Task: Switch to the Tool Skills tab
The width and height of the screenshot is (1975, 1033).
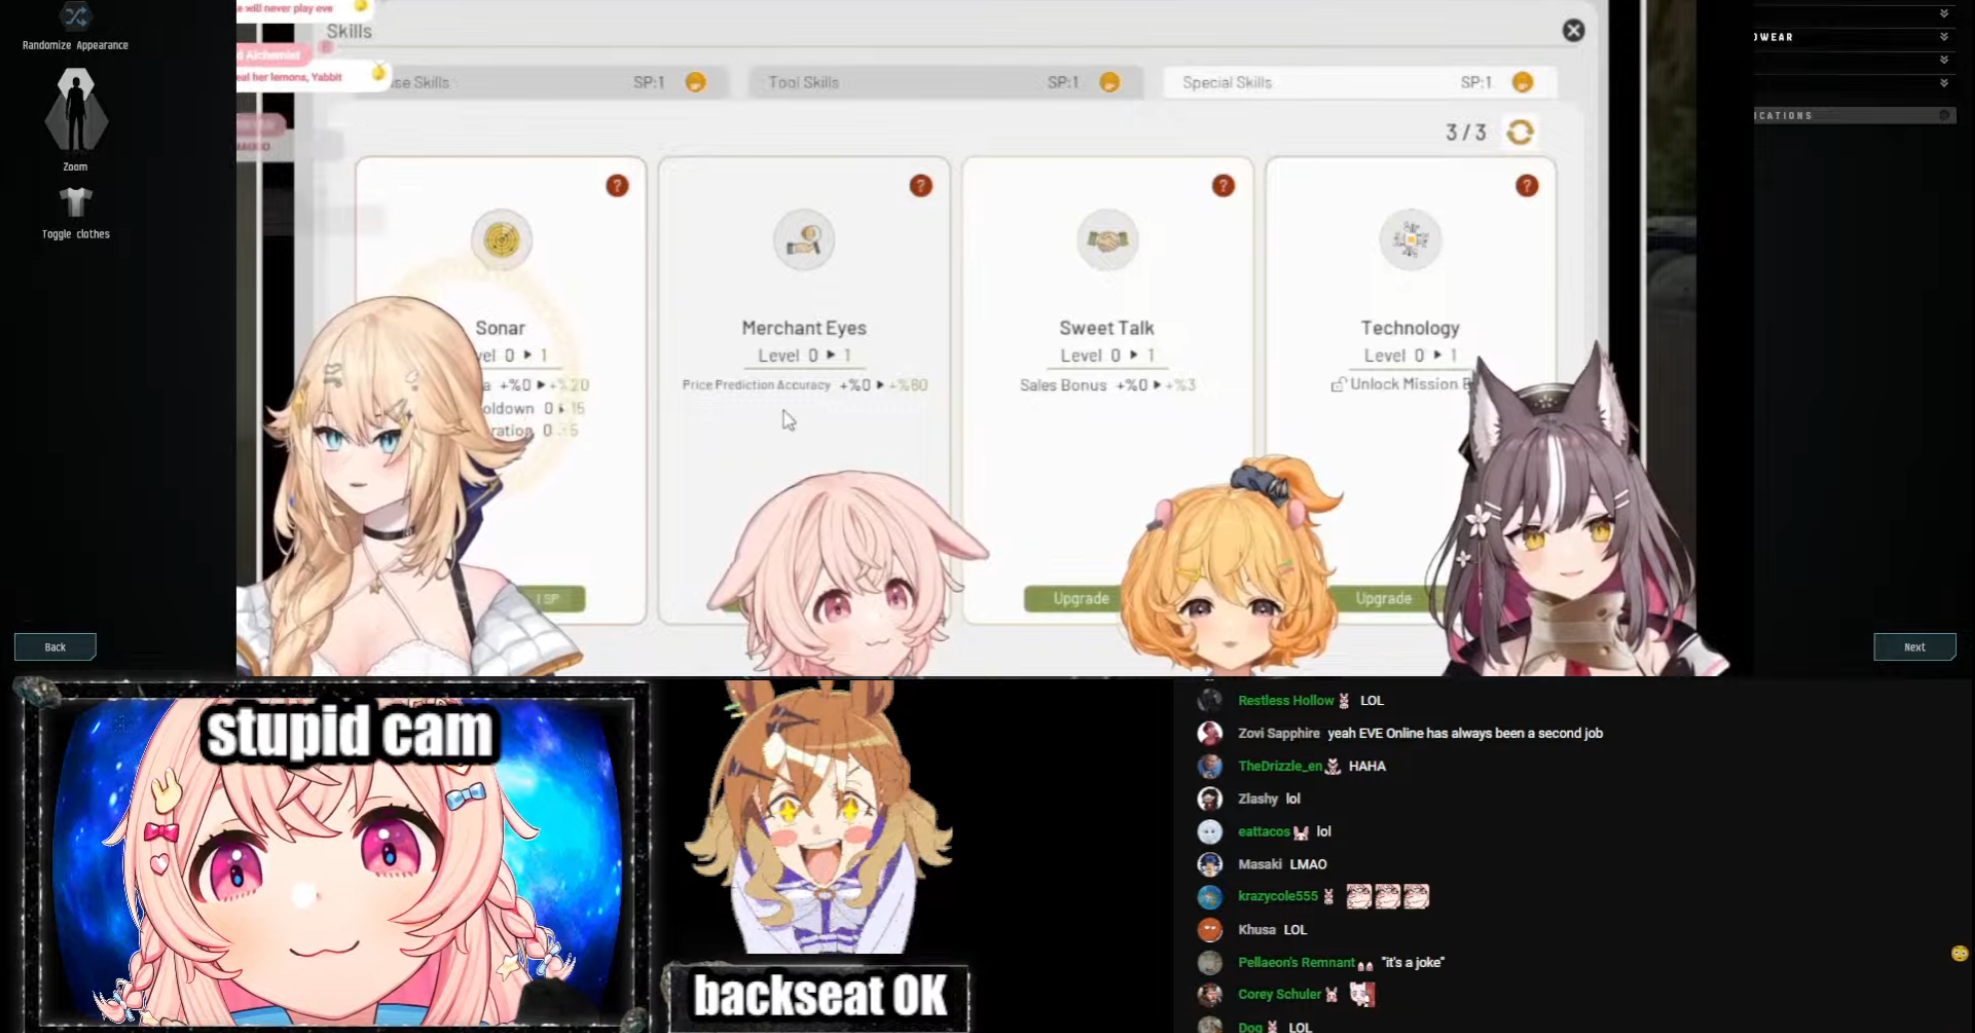Action: click(946, 82)
